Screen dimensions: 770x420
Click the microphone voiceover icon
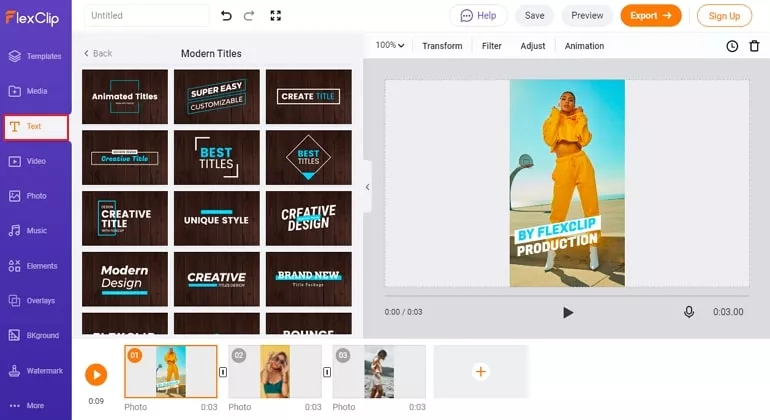(x=689, y=312)
